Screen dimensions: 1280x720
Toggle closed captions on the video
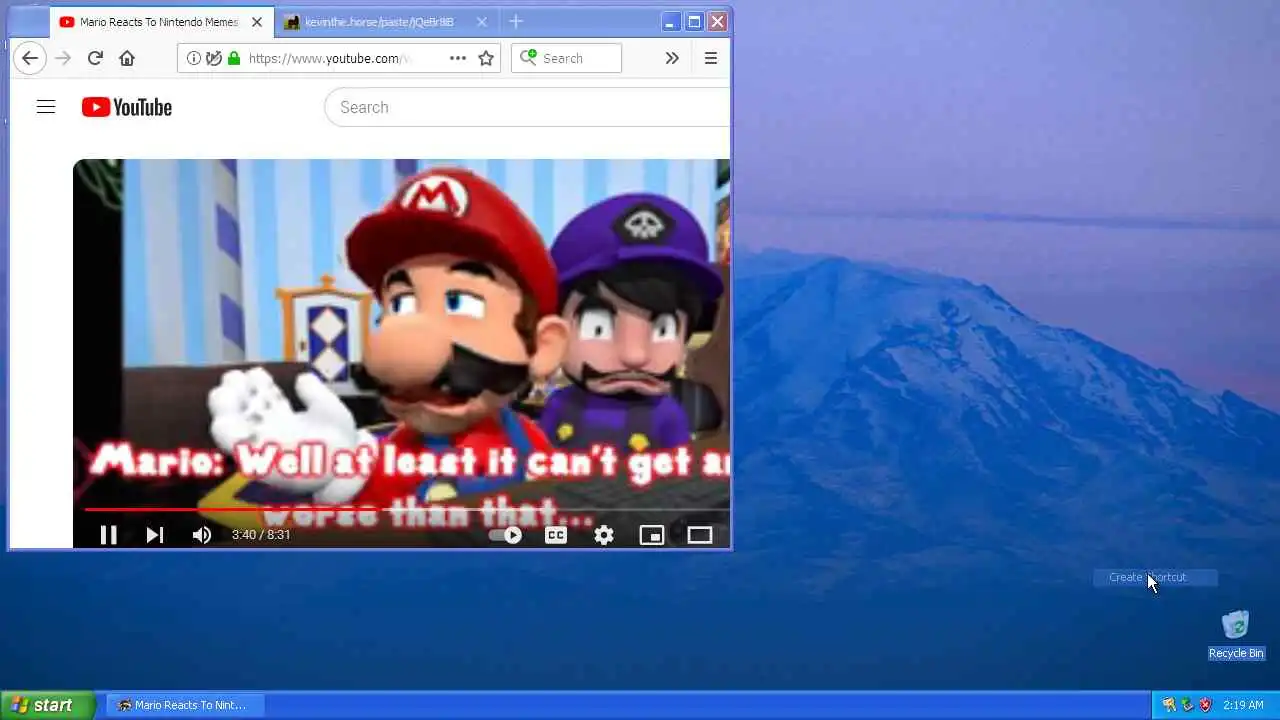[556, 535]
